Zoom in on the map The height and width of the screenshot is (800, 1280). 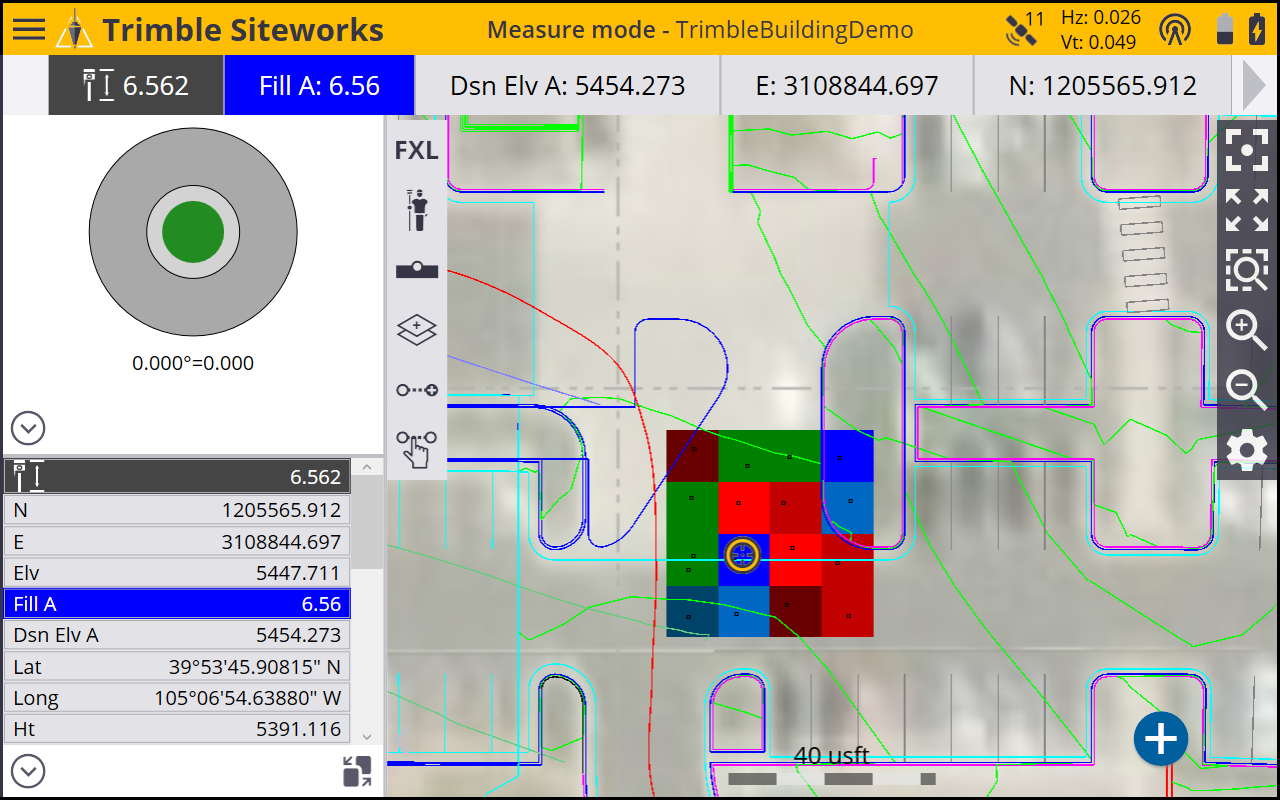pos(1247,329)
